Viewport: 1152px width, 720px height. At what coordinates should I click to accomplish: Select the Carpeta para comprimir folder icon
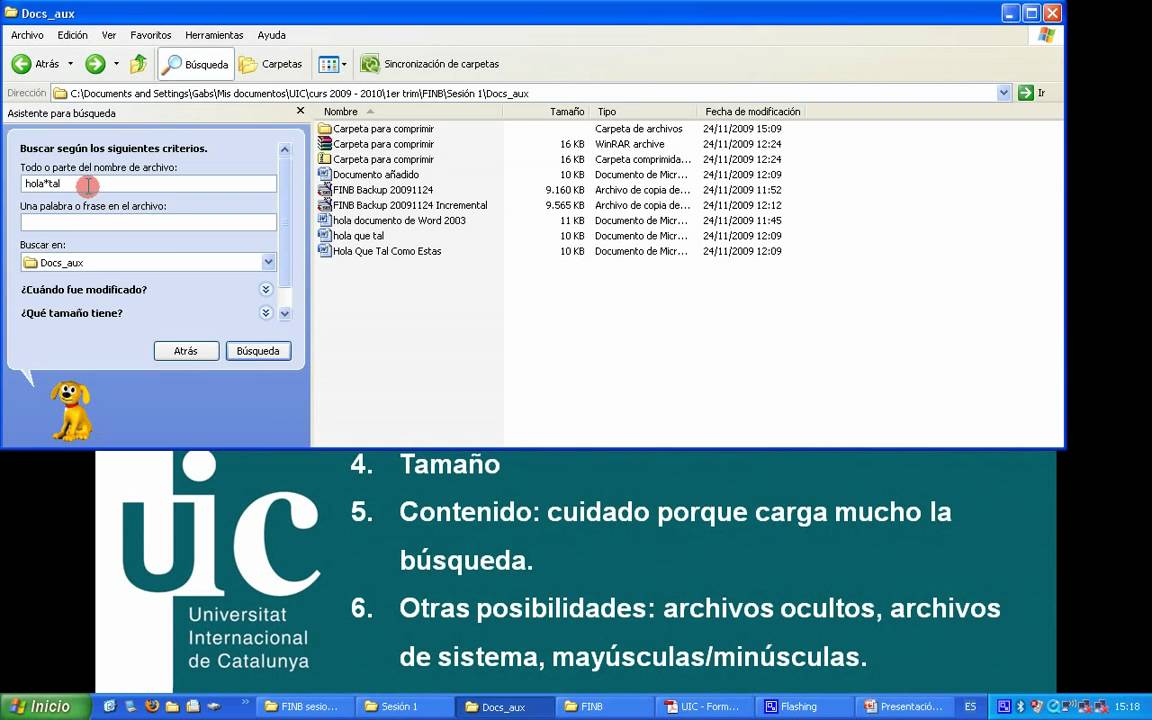[325, 129]
